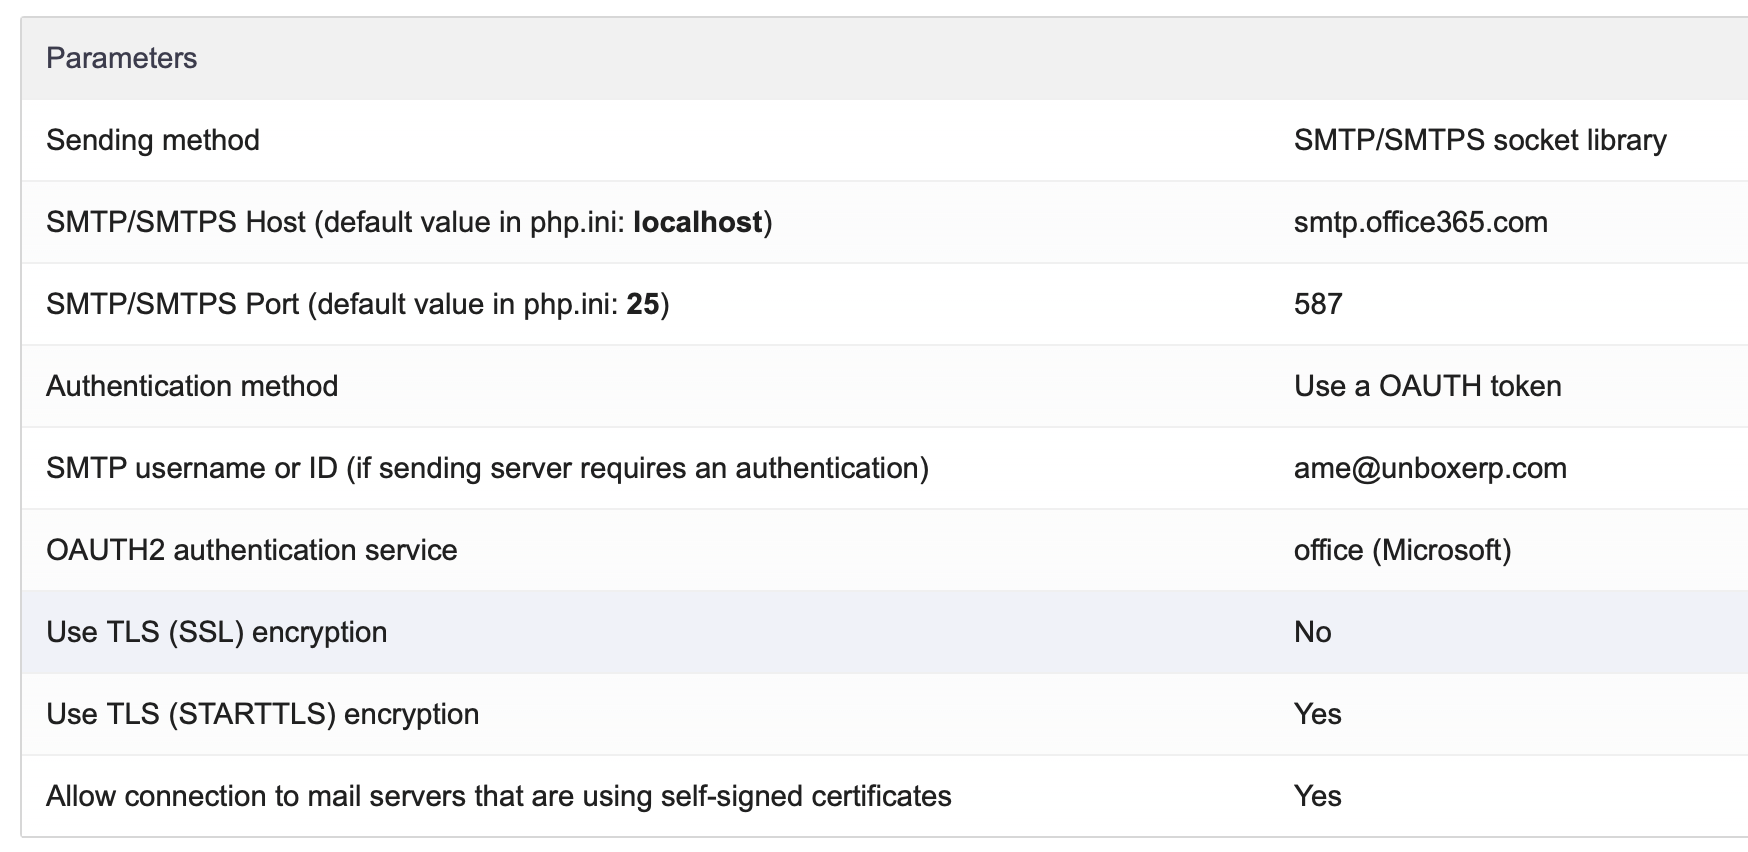The image size is (1748, 852).
Task: Select the Yes value for STARTTLS encryption
Action: (x=1317, y=714)
